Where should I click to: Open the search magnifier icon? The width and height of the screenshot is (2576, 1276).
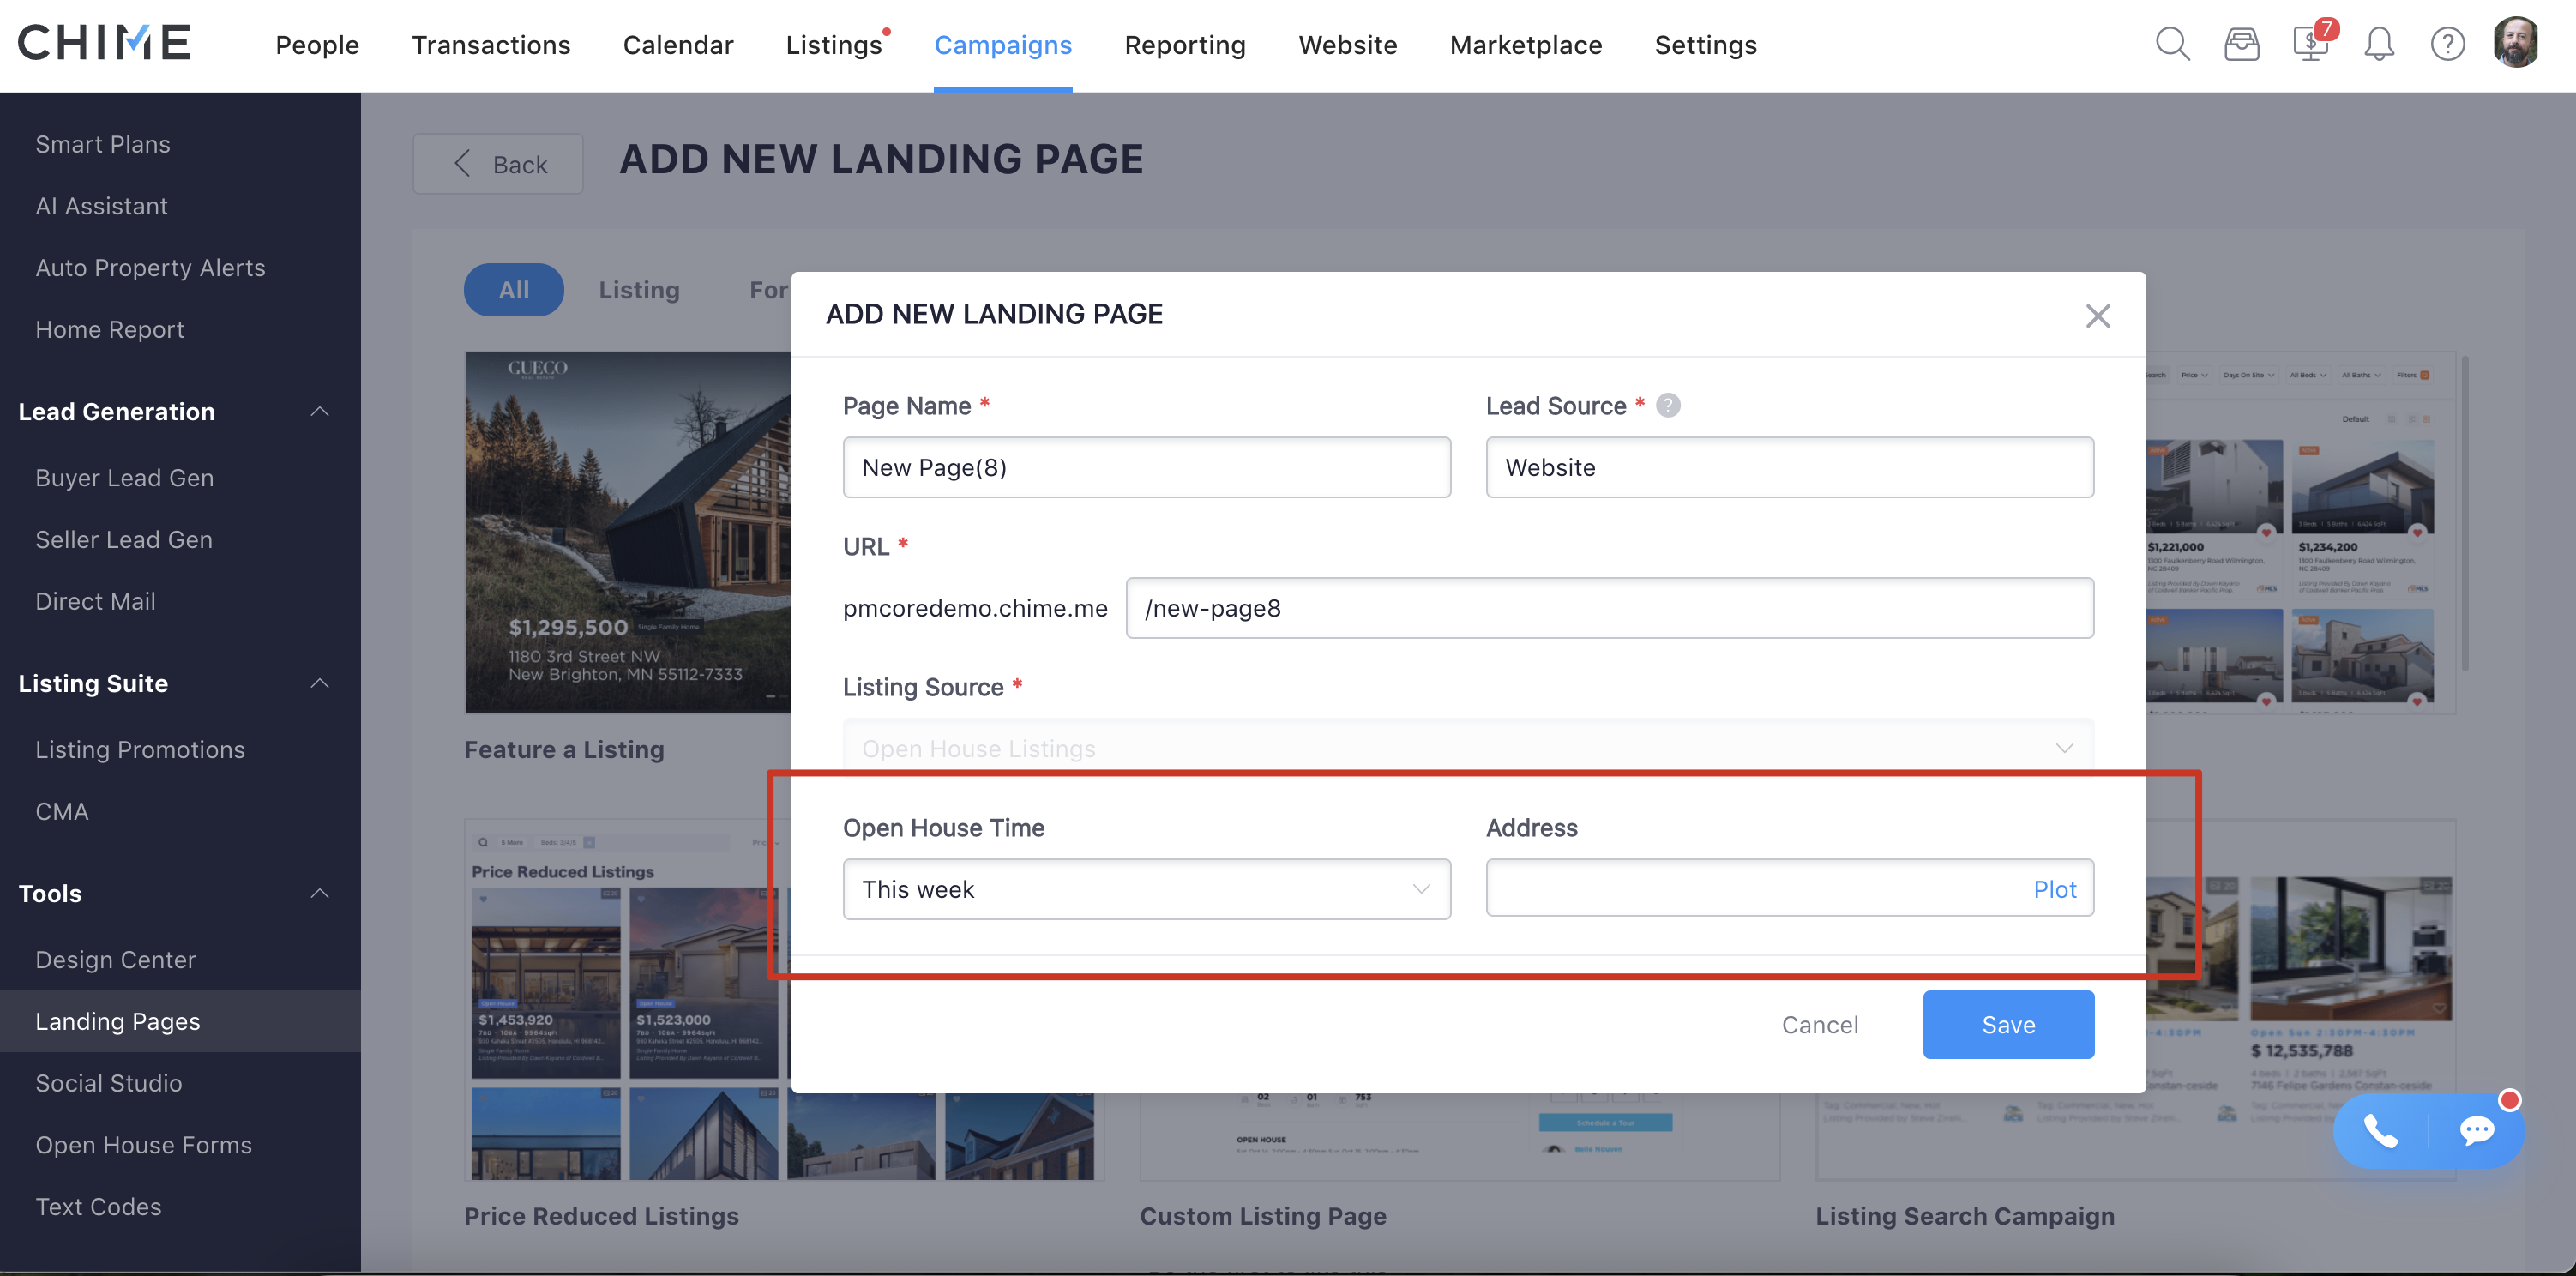click(2172, 44)
